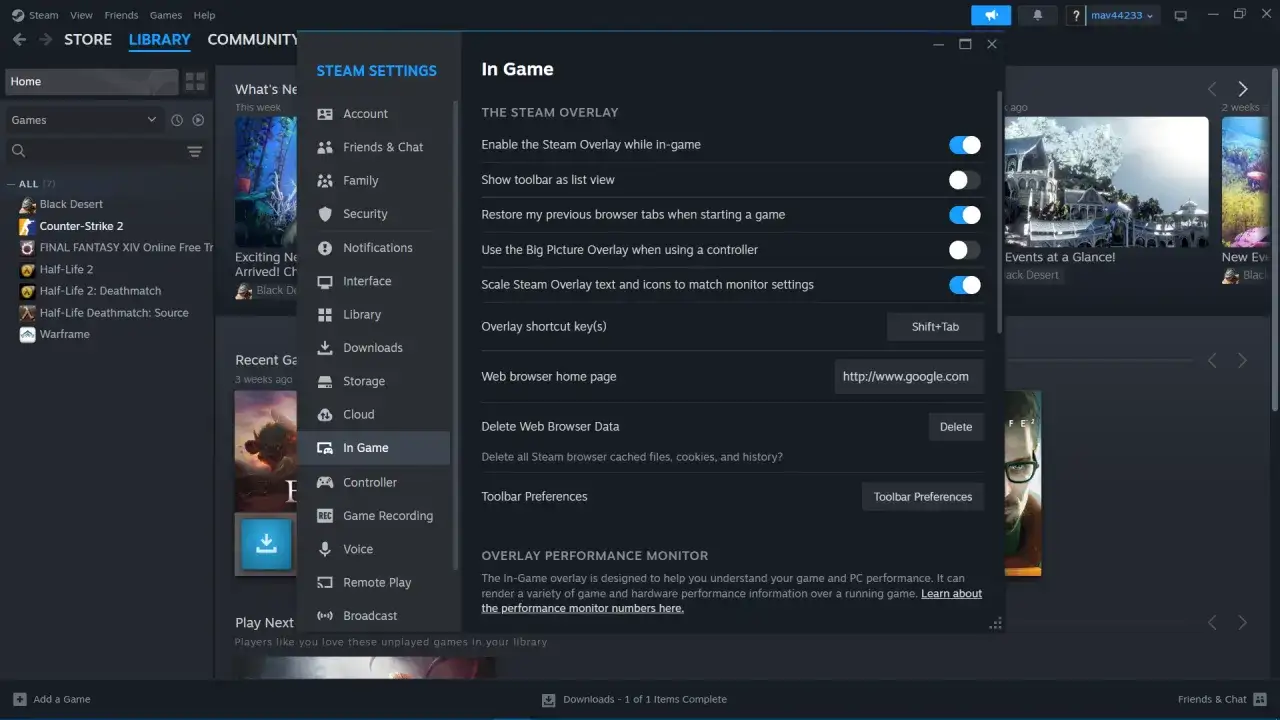
Task: Click the Steam logo in the title bar
Action: pyautogui.click(x=18, y=15)
